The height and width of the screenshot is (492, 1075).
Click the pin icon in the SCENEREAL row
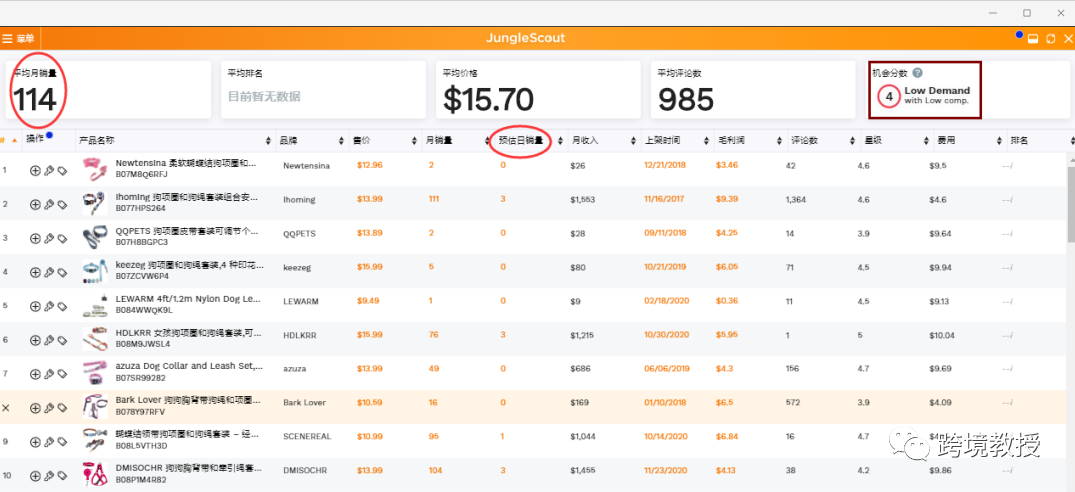pos(49,441)
